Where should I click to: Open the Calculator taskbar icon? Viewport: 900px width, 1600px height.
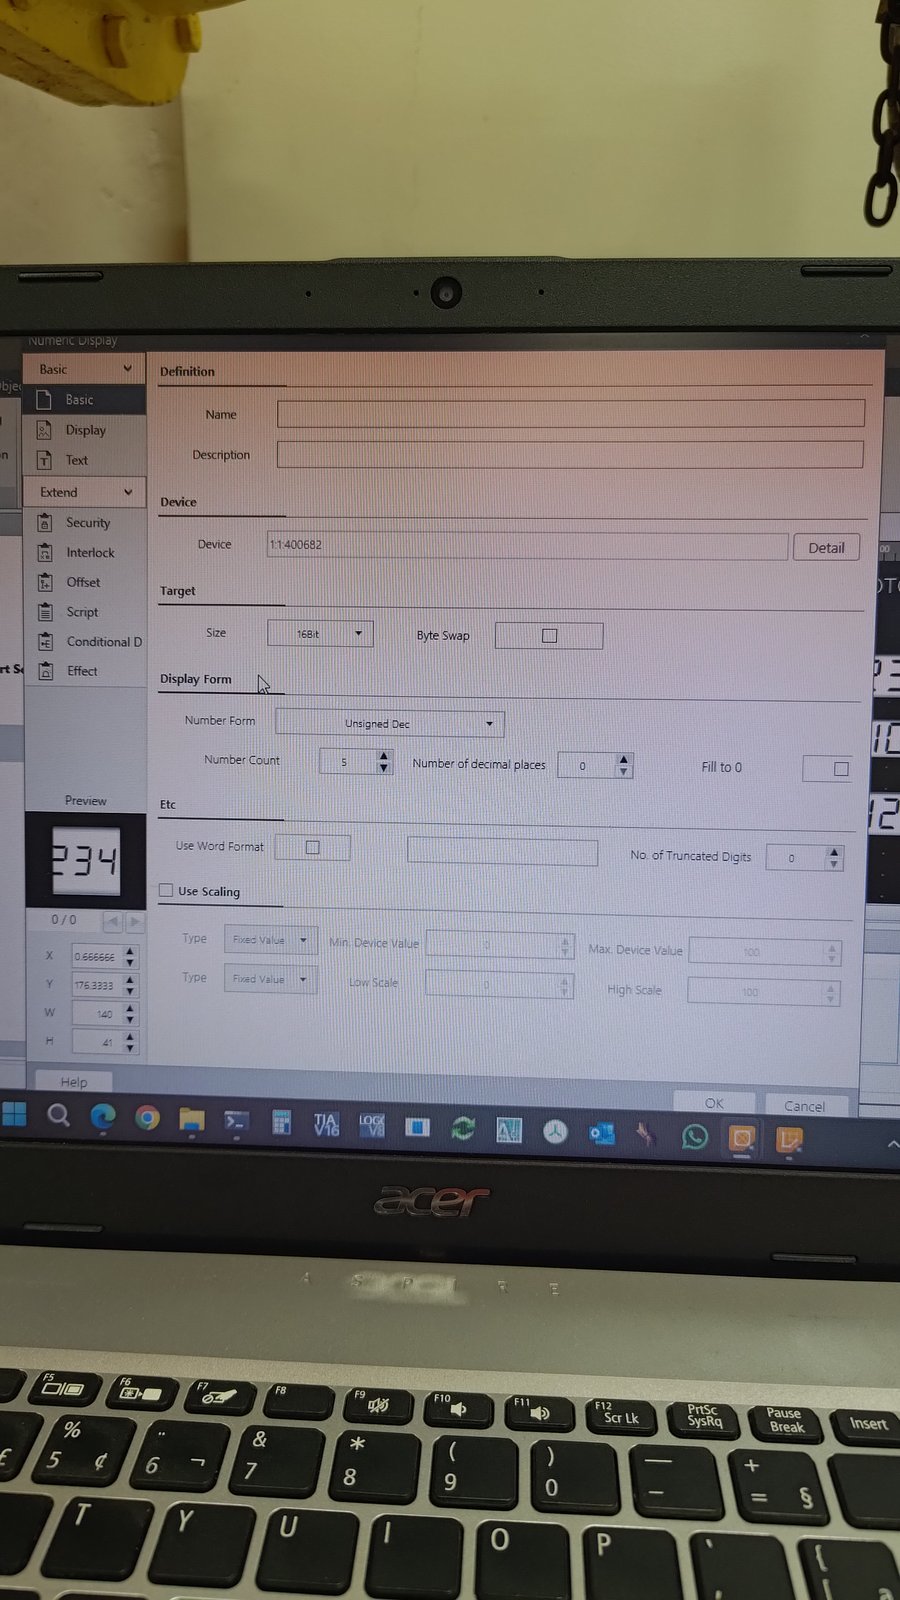281,1123
